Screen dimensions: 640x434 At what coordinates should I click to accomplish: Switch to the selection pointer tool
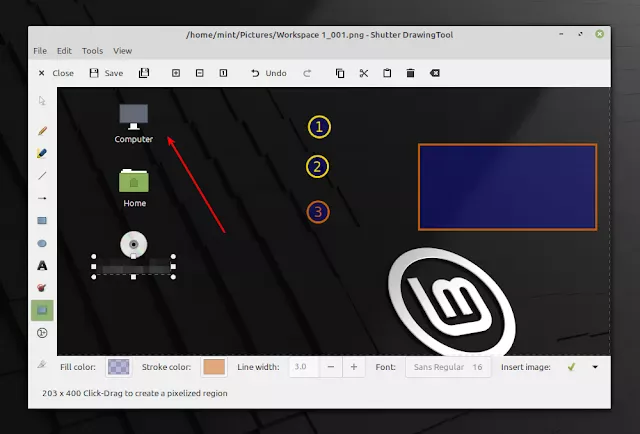(42, 100)
